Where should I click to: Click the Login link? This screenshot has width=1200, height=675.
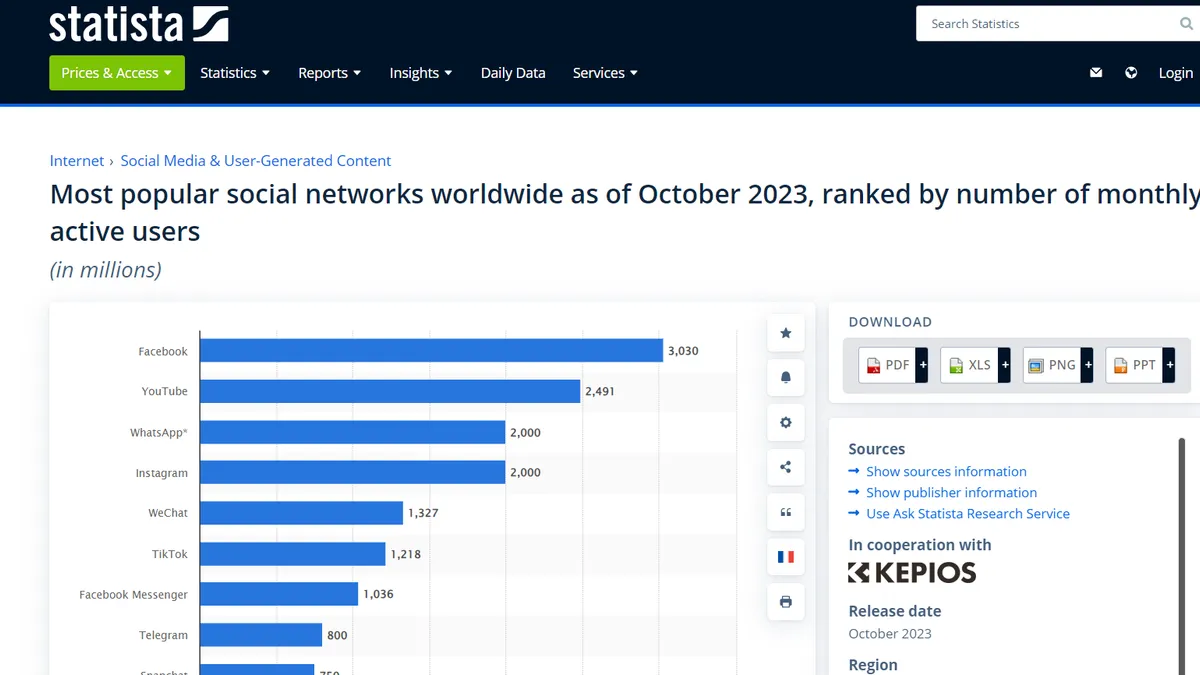(x=1176, y=73)
